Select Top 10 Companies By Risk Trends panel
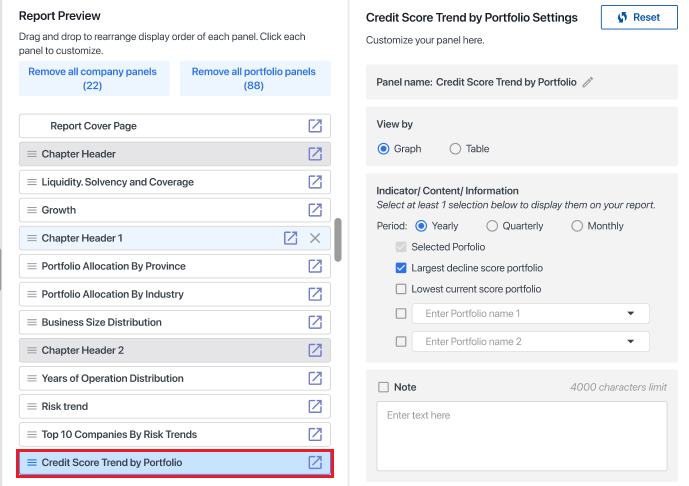Screen dimensions: 689x486 pos(119,434)
